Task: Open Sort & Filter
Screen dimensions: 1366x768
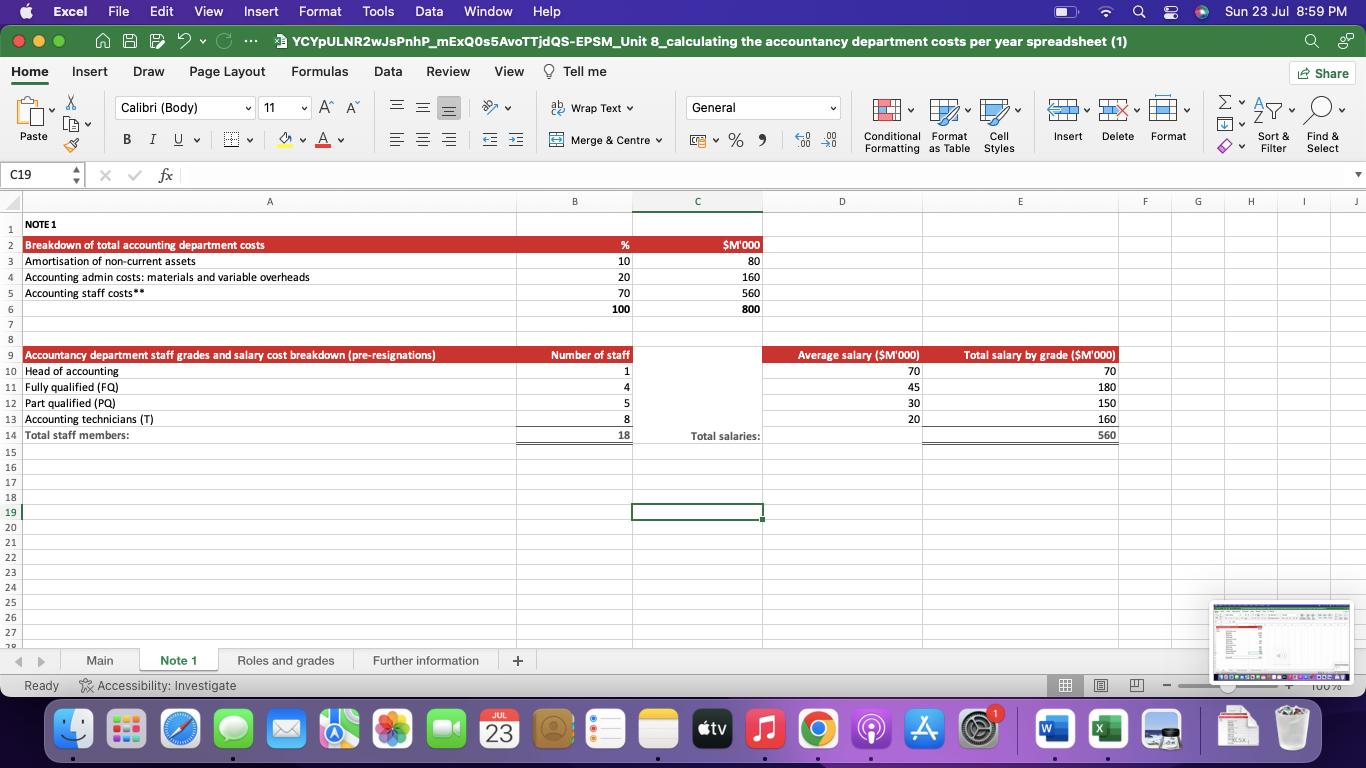Action: coord(1273,125)
